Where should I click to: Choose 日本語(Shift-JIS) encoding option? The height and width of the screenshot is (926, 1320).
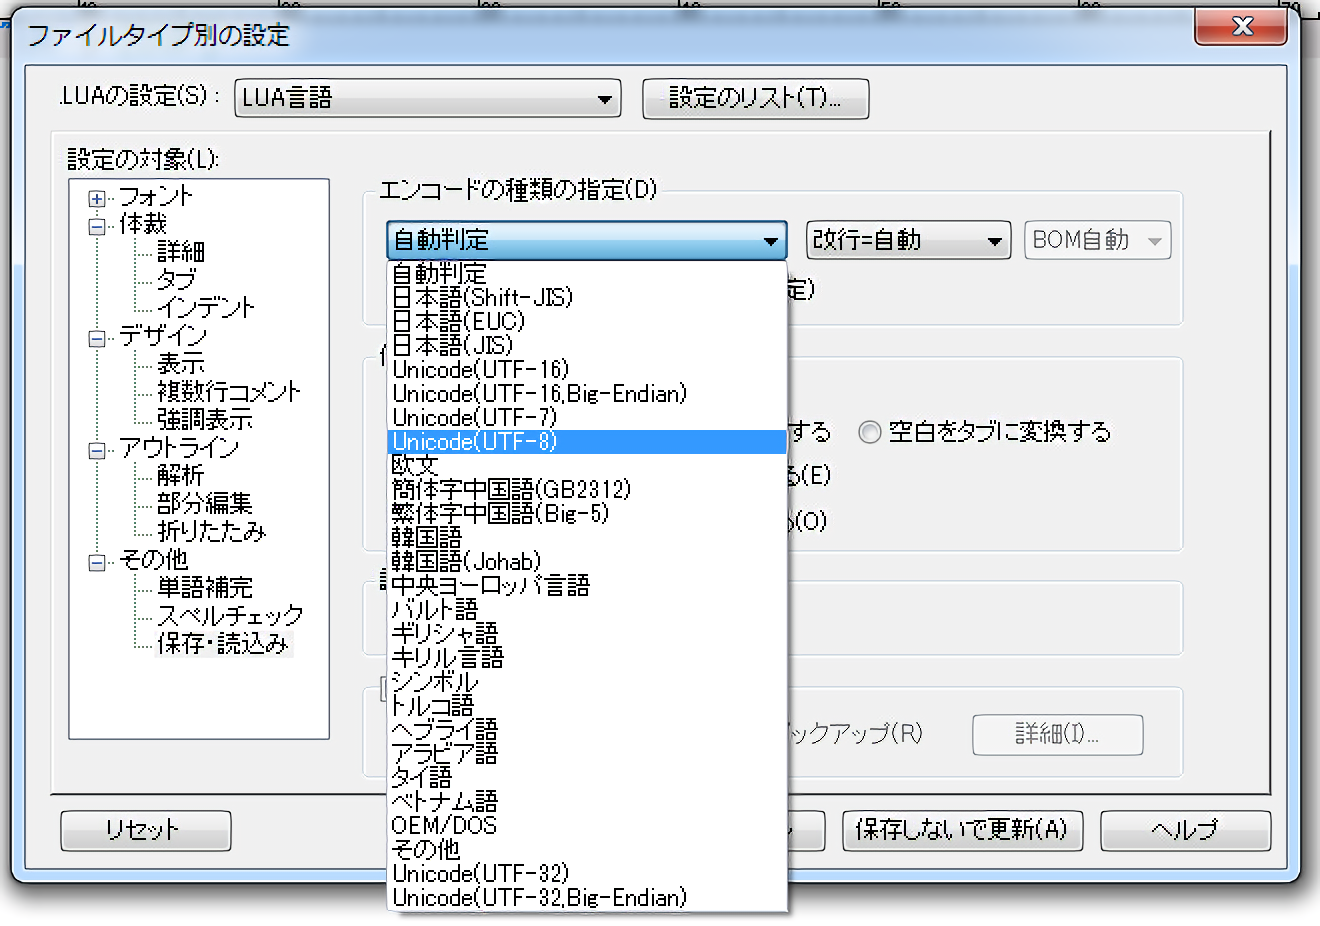click(482, 297)
